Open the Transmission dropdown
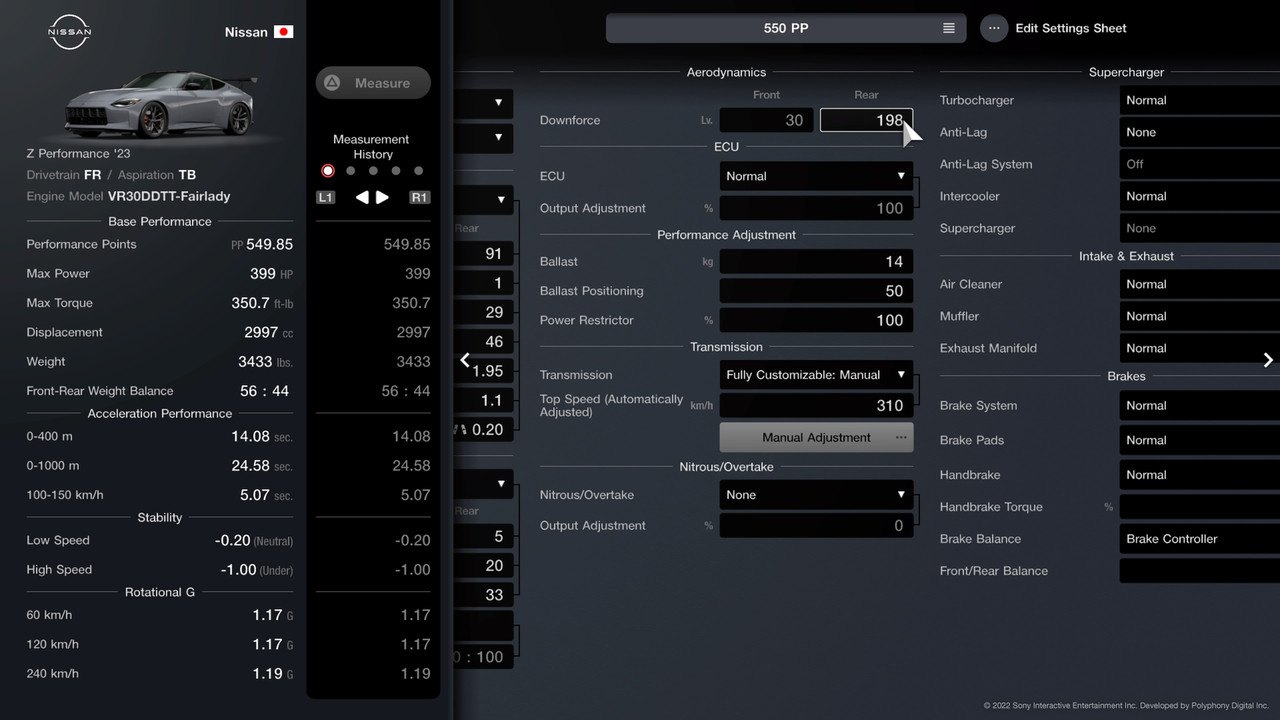The width and height of the screenshot is (1280, 720). click(x=816, y=375)
